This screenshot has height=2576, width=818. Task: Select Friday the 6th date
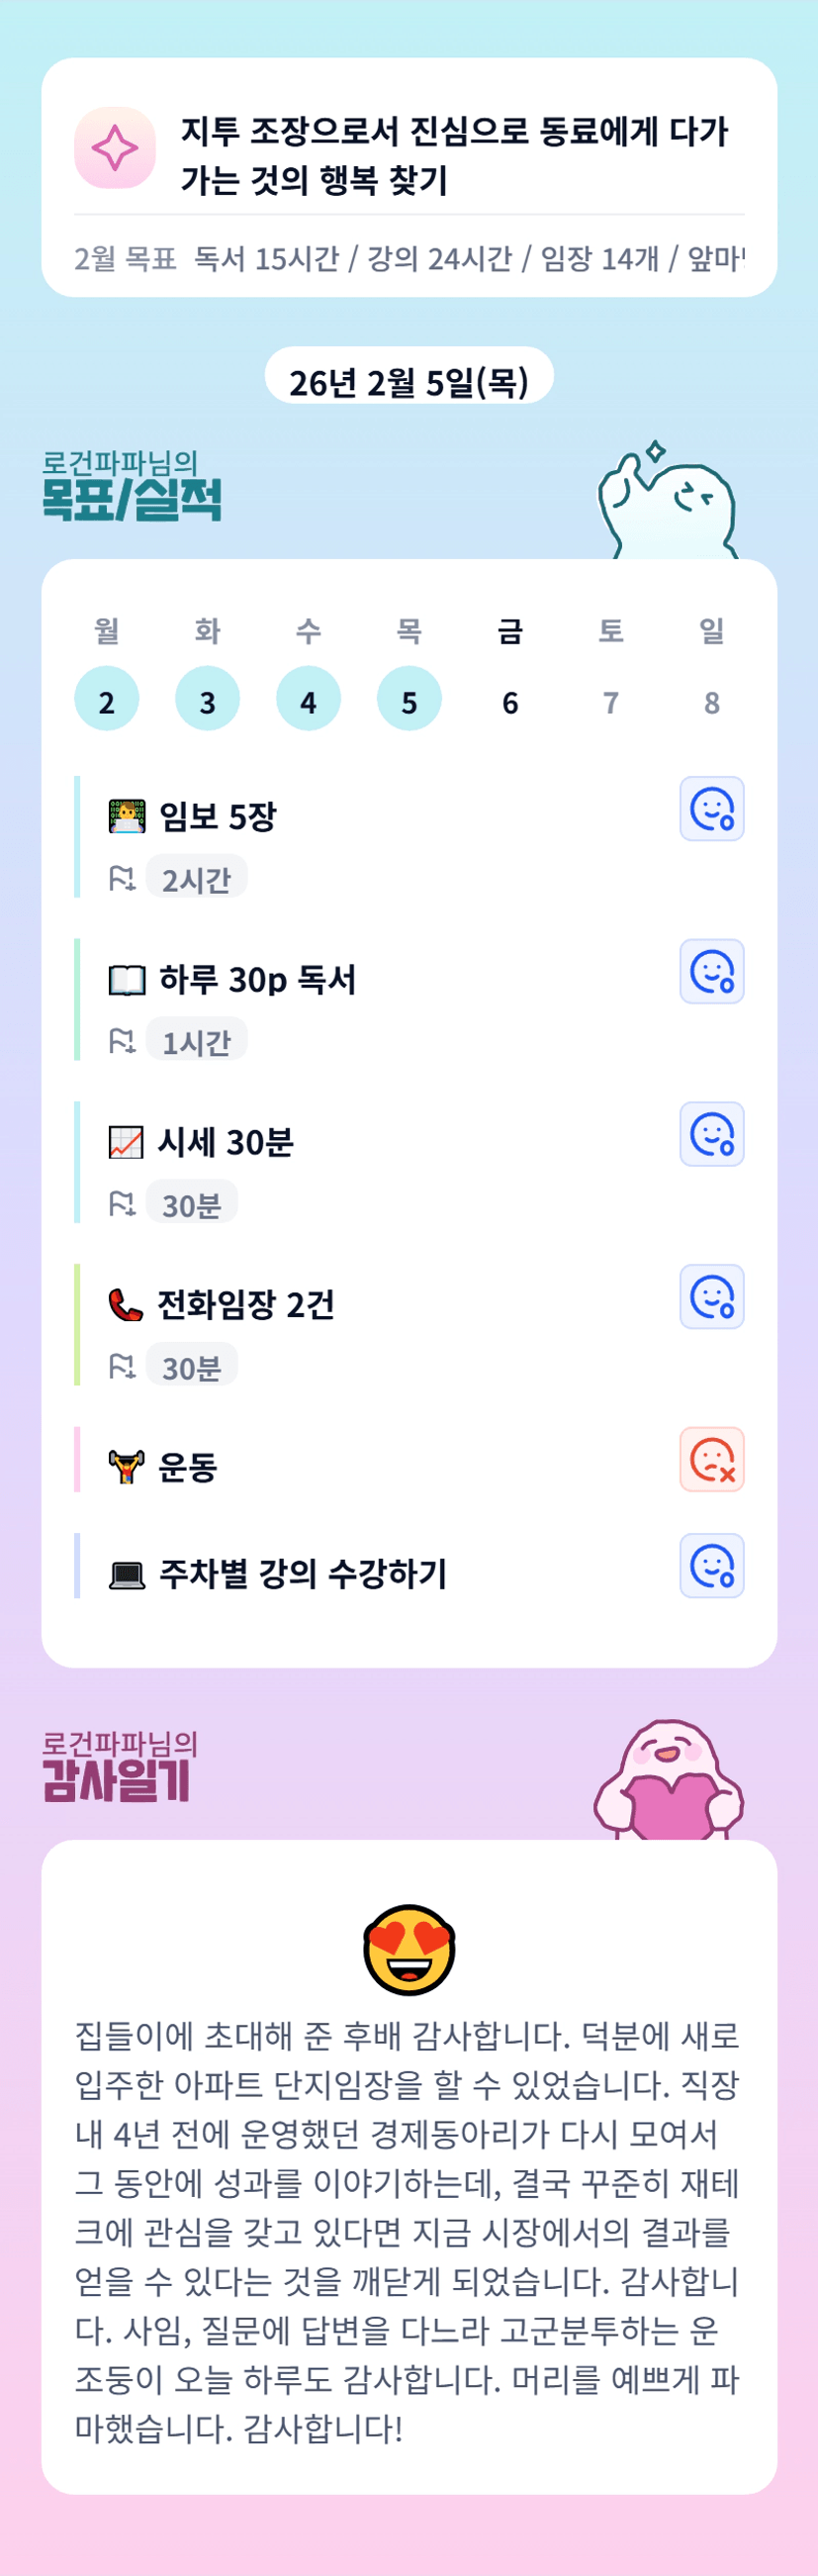[x=510, y=702]
